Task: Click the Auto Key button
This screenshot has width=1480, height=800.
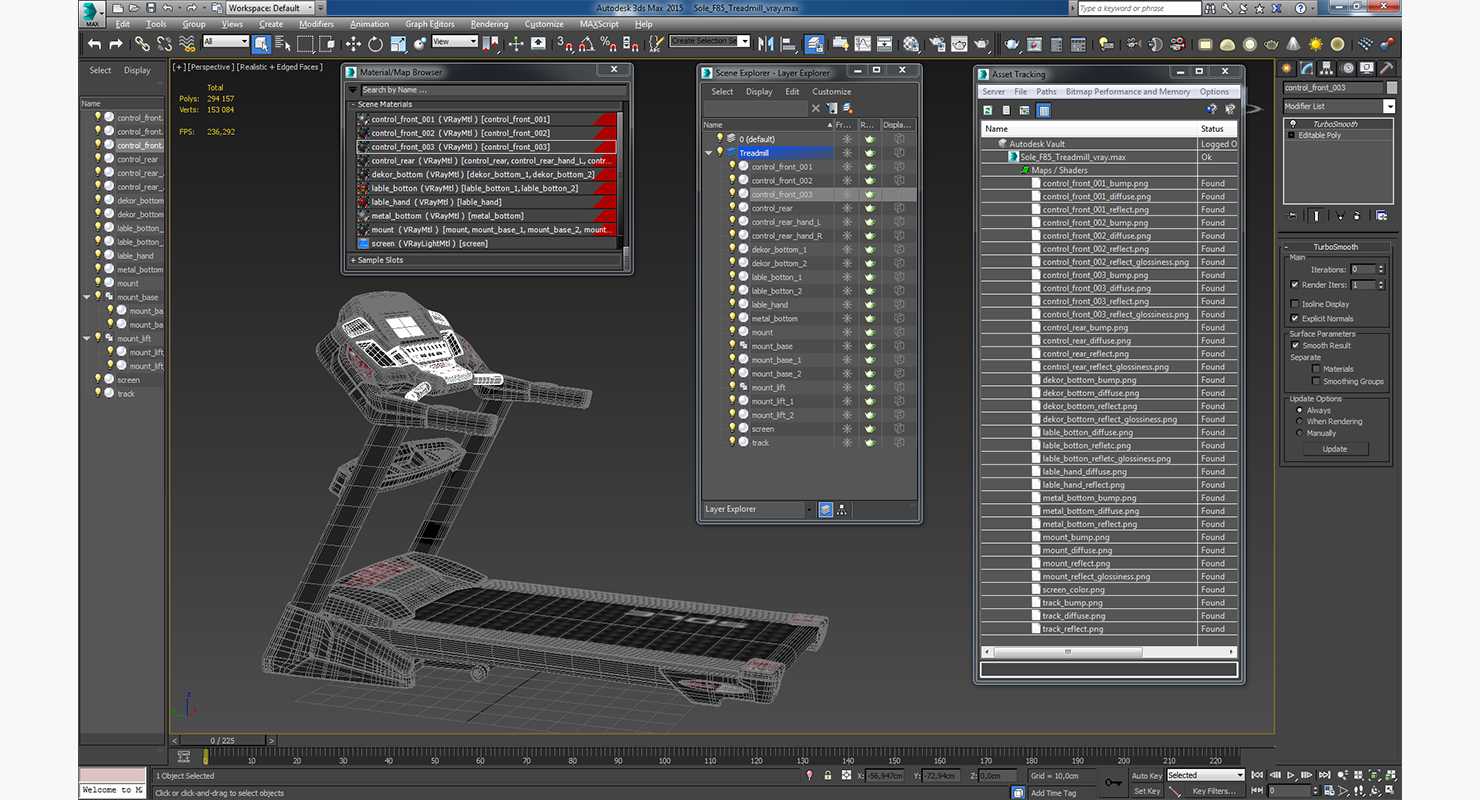Action: coord(1147,775)
